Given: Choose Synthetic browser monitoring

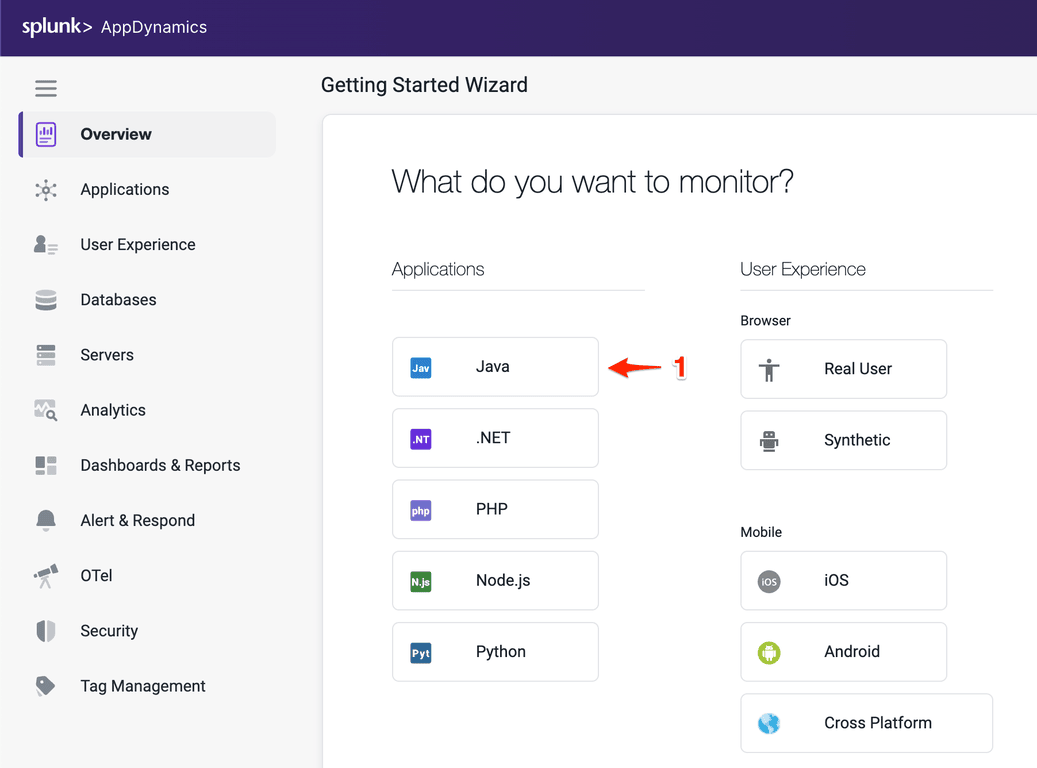Looking at the screenshot, I should pyautogui.click(x=843, y=440).
